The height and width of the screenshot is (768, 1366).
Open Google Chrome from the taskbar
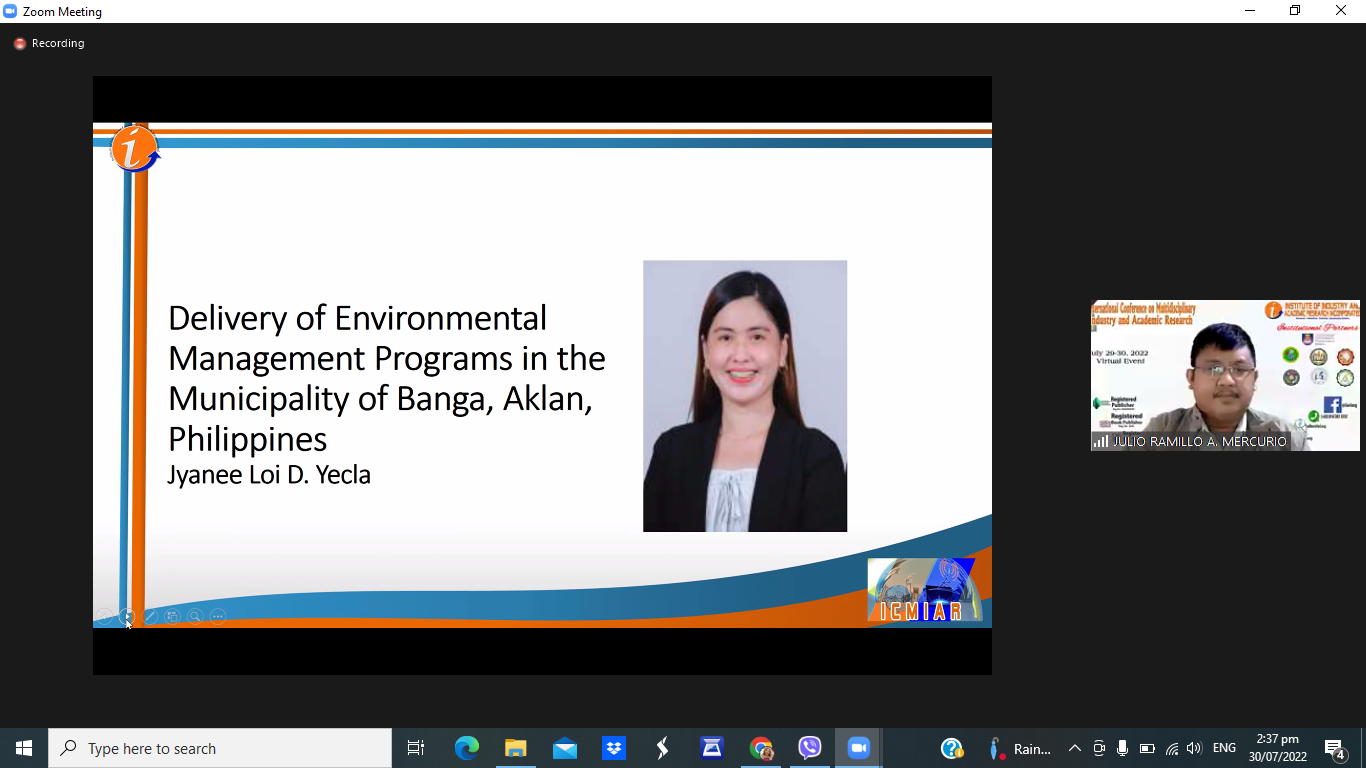coord(761,748)
